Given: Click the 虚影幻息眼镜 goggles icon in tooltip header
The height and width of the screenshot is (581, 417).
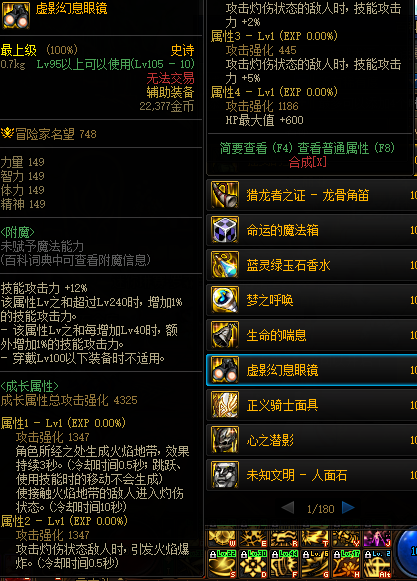Looking at the screenshot, I should coord(16,15).
